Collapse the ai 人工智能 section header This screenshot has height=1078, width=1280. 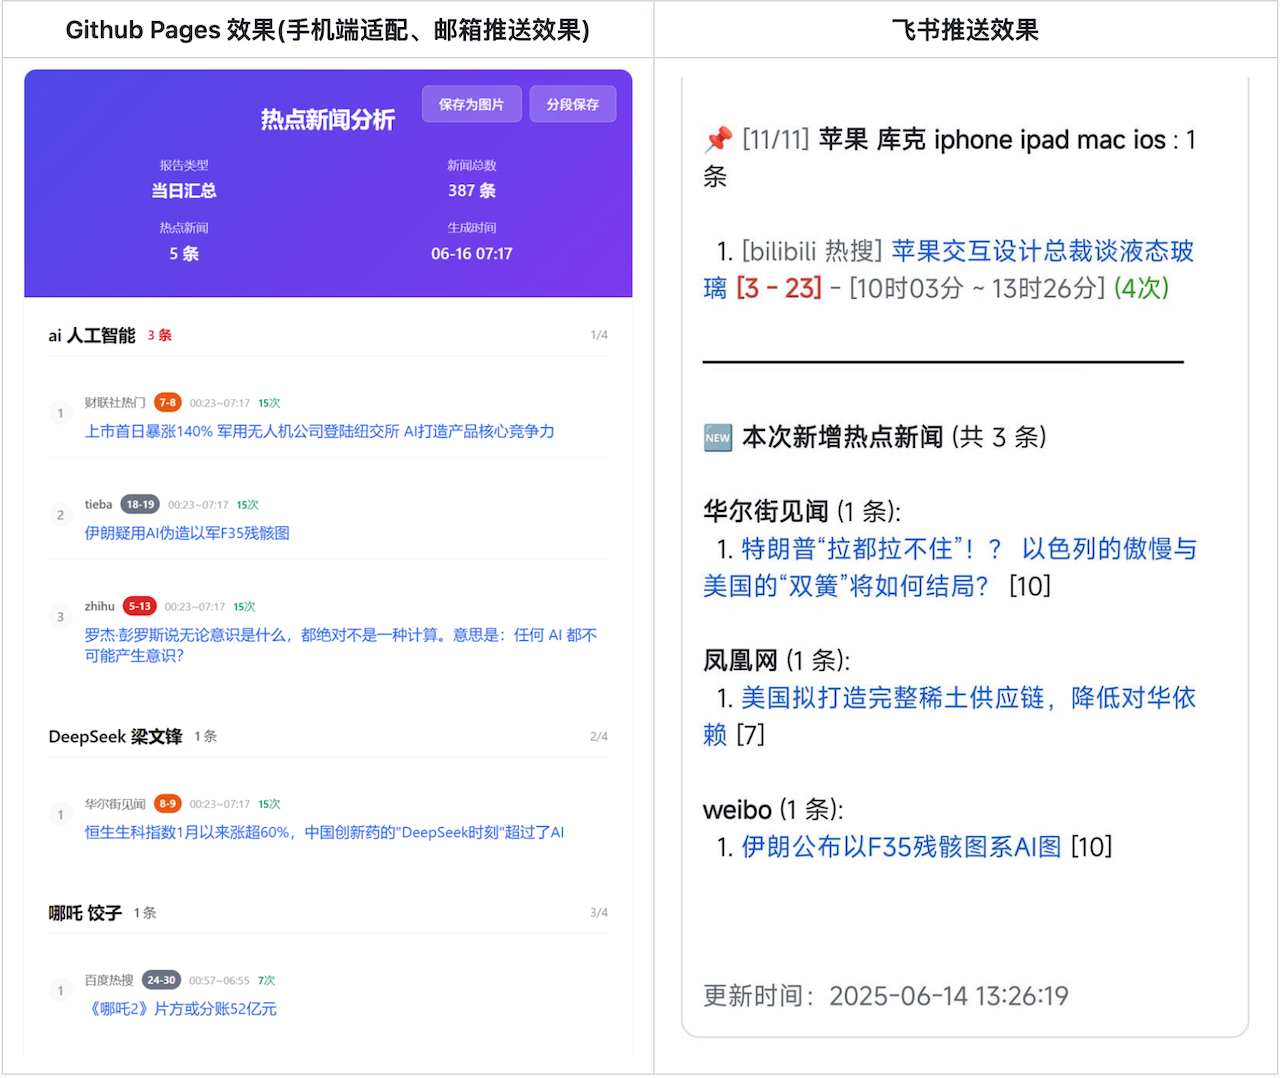click(92, 335)
